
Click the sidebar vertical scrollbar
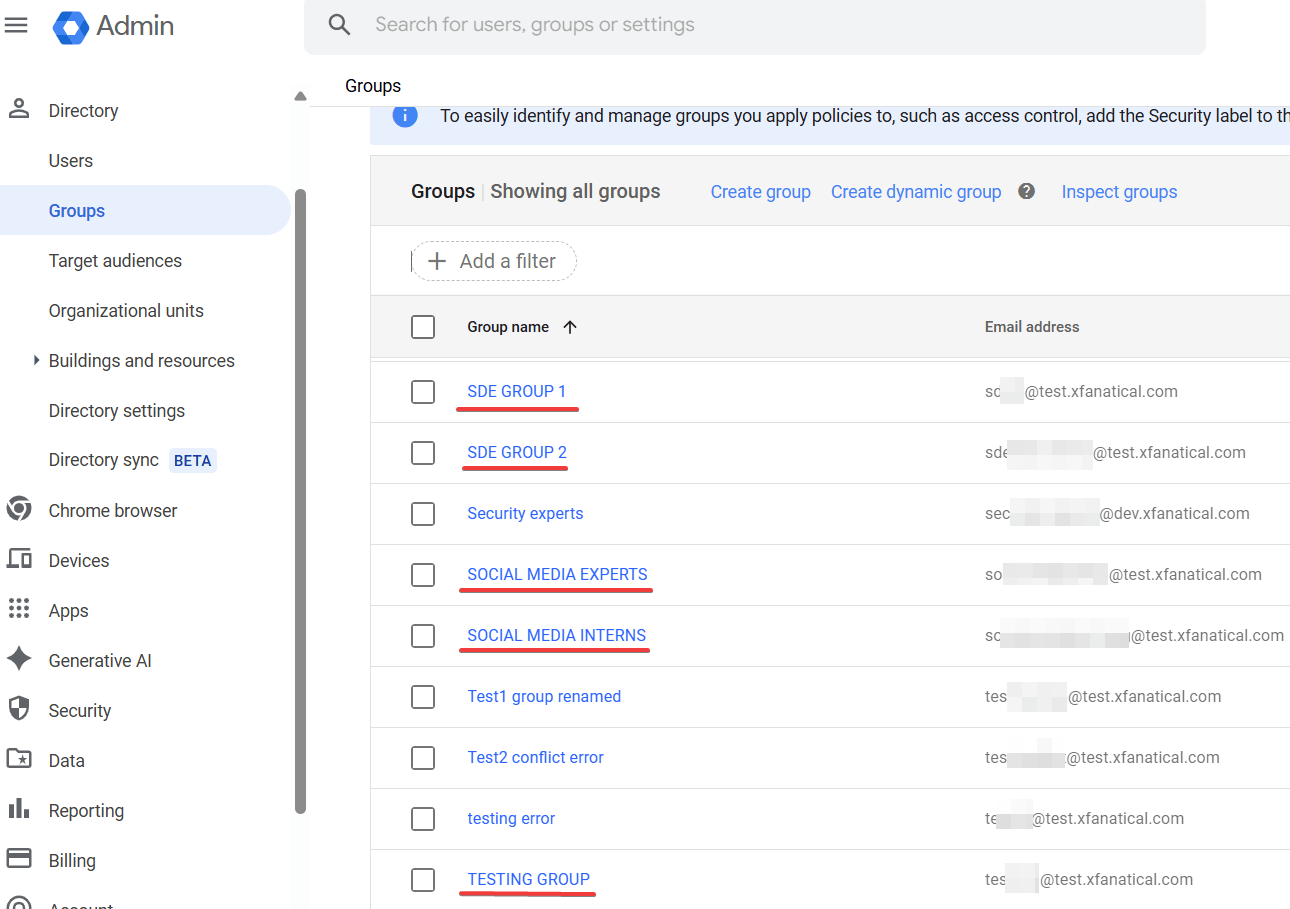pyautogui.click(x=300, y=500)
